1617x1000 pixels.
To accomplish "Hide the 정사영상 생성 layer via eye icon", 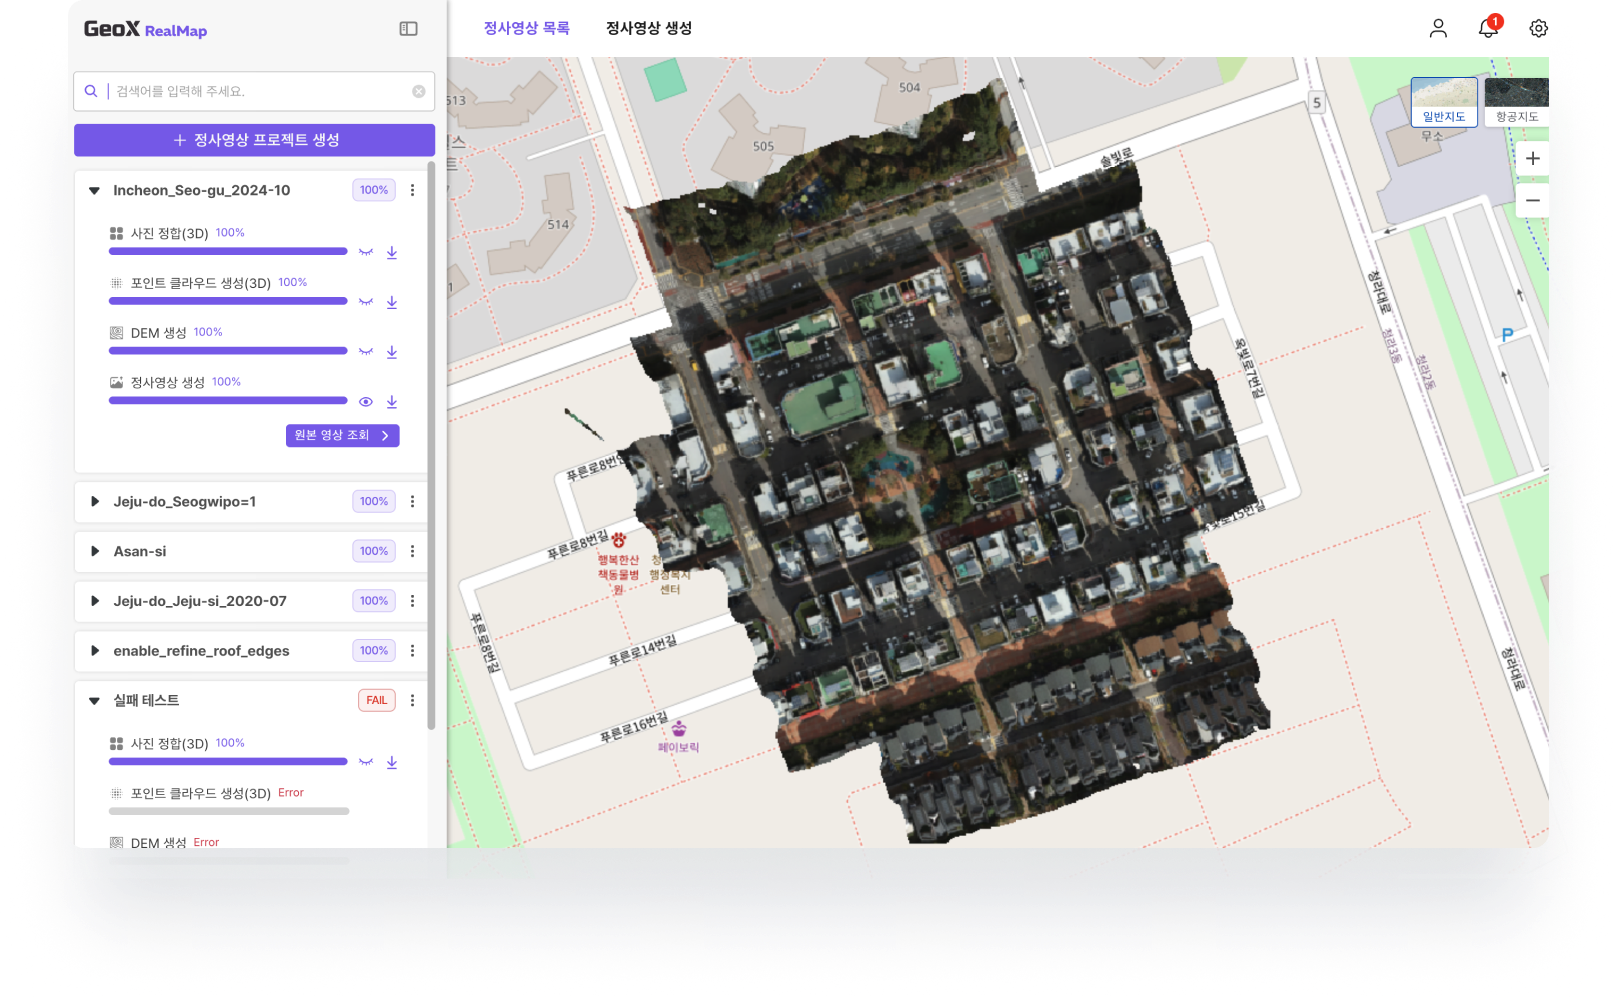I will point(366,402).
